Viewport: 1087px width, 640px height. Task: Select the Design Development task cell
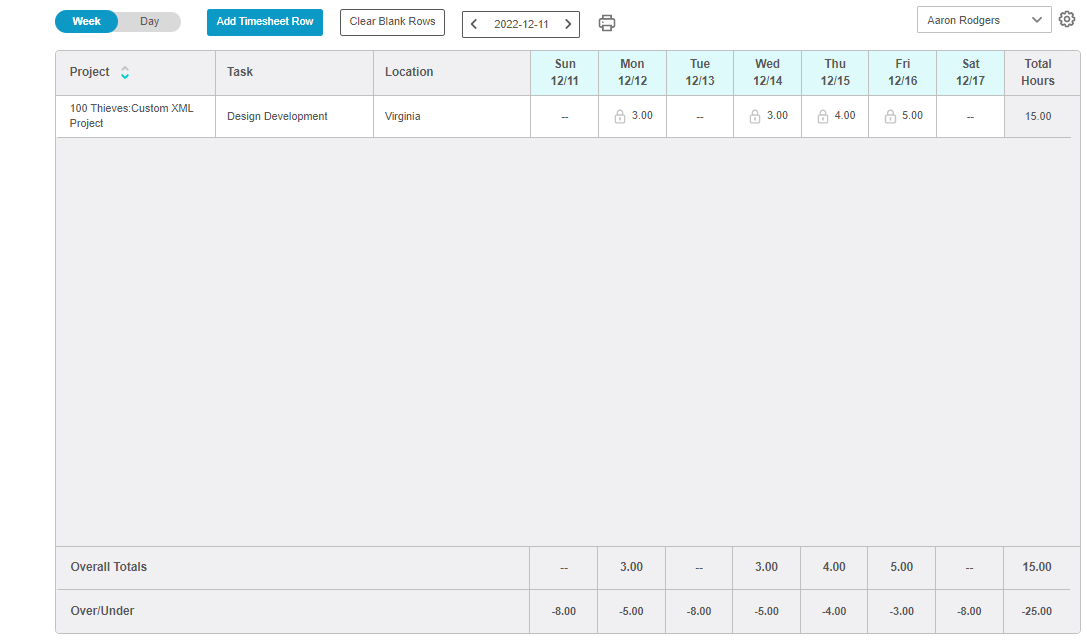click(295, 116)
